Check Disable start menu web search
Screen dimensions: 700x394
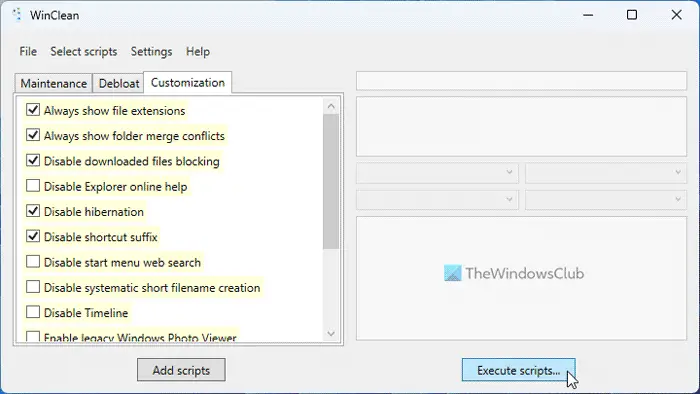33,261
